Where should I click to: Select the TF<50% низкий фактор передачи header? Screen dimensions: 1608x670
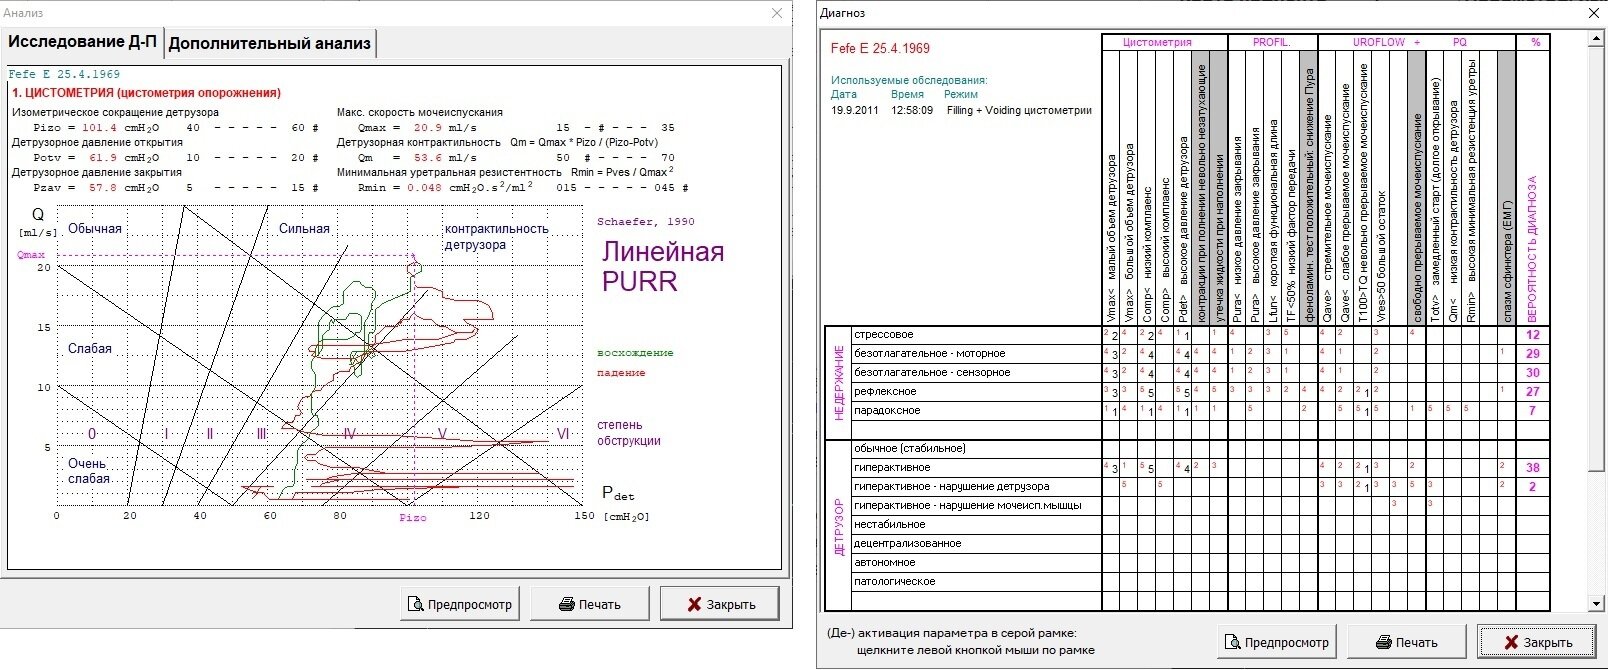pyautogui.click(x=1291, y=187)
